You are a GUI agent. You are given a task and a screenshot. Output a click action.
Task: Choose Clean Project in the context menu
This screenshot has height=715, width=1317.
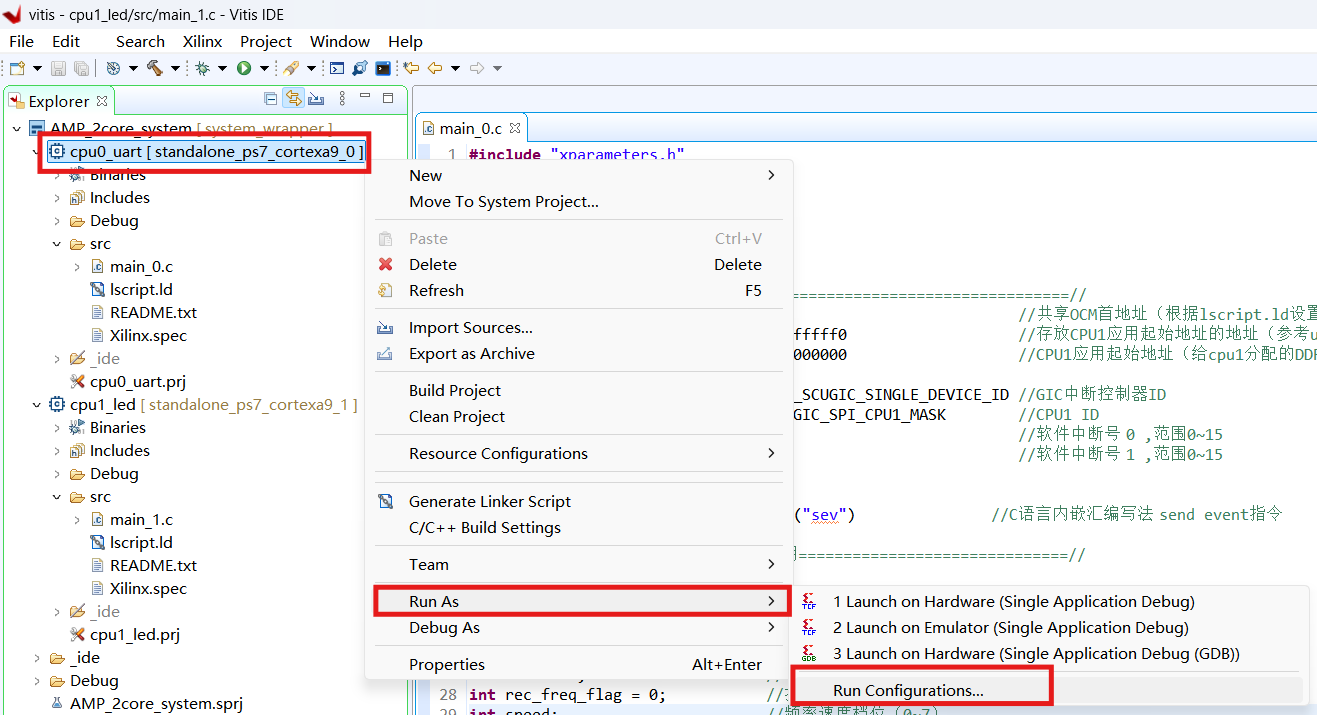pos(579,417)
